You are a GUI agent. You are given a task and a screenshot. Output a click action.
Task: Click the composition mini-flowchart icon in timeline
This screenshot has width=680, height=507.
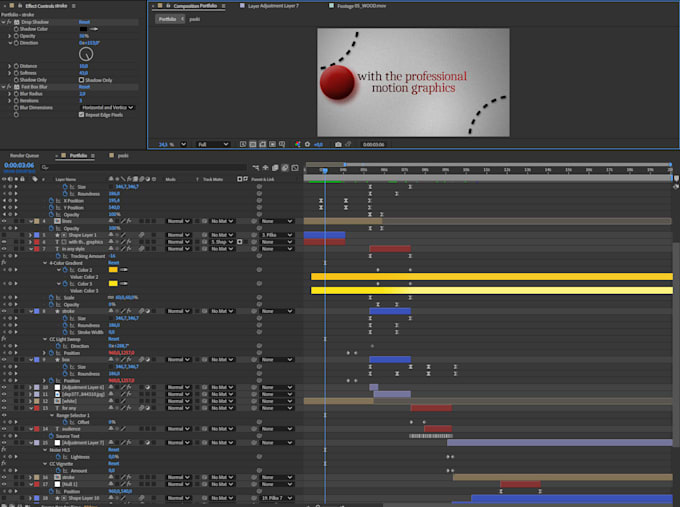[x=255, y=168]
